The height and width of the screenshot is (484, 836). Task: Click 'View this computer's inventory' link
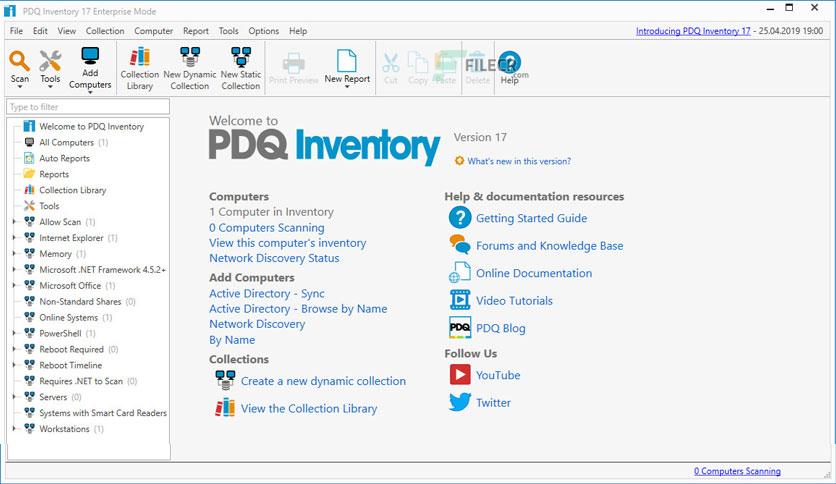(x=288, y=243)
